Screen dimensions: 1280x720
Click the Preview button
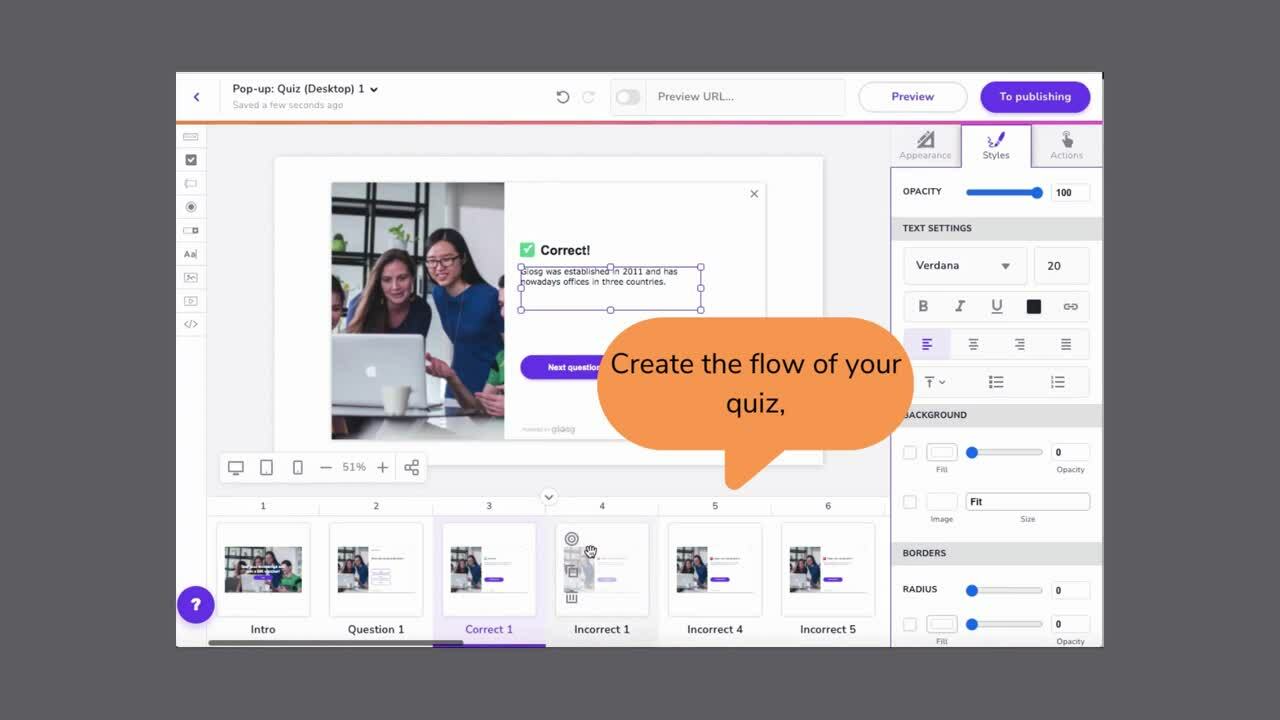912,97
